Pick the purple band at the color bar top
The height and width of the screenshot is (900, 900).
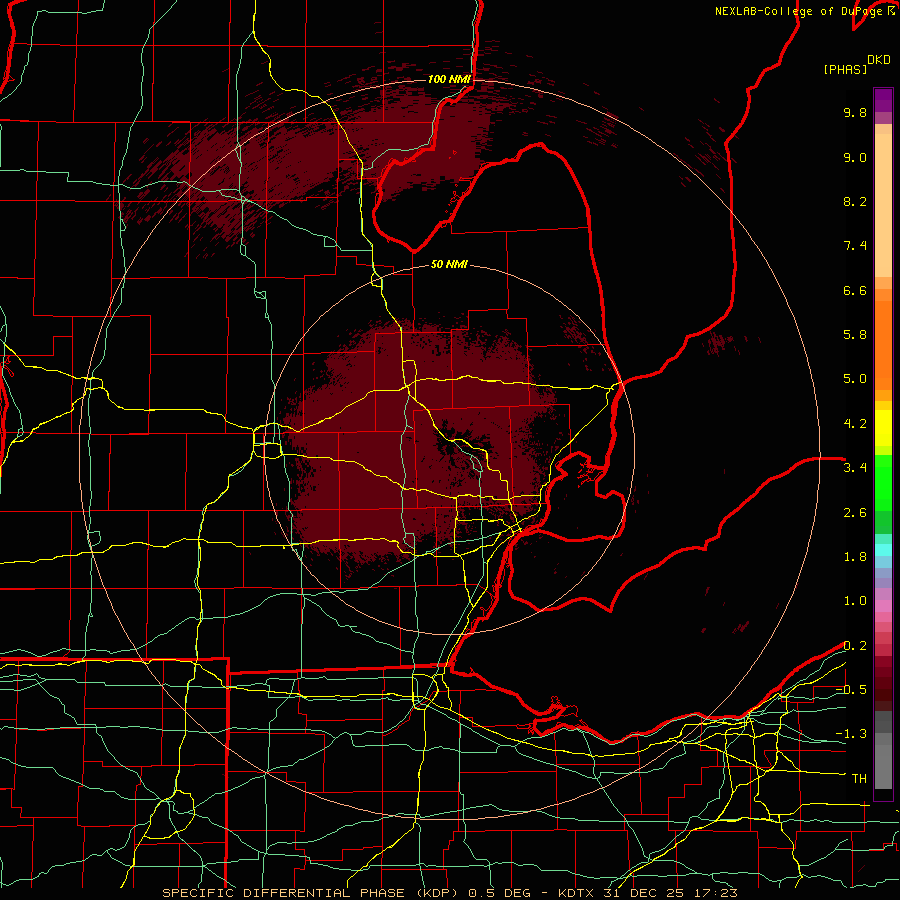click(x=883, y=100)
